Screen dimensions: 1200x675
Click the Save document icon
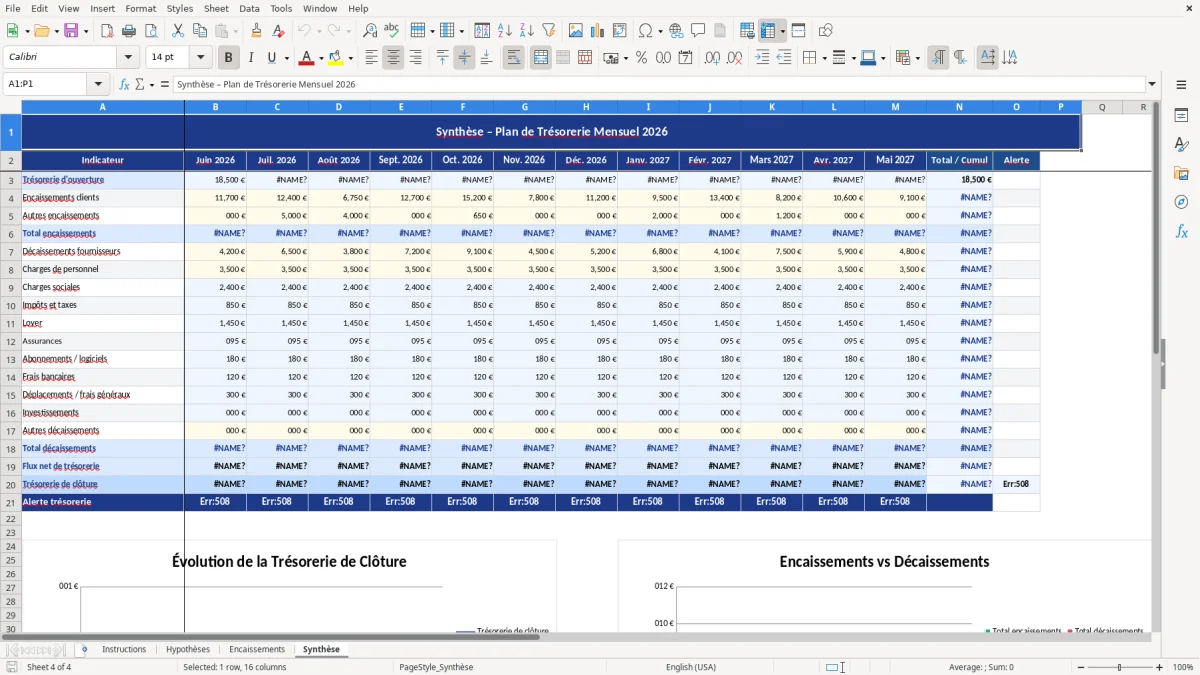(71, 31)
